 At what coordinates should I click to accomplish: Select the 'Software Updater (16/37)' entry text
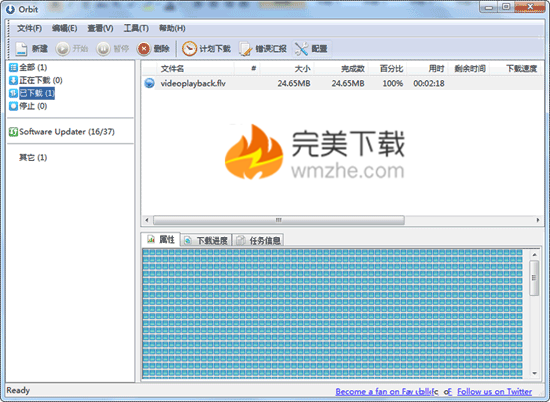67,132
